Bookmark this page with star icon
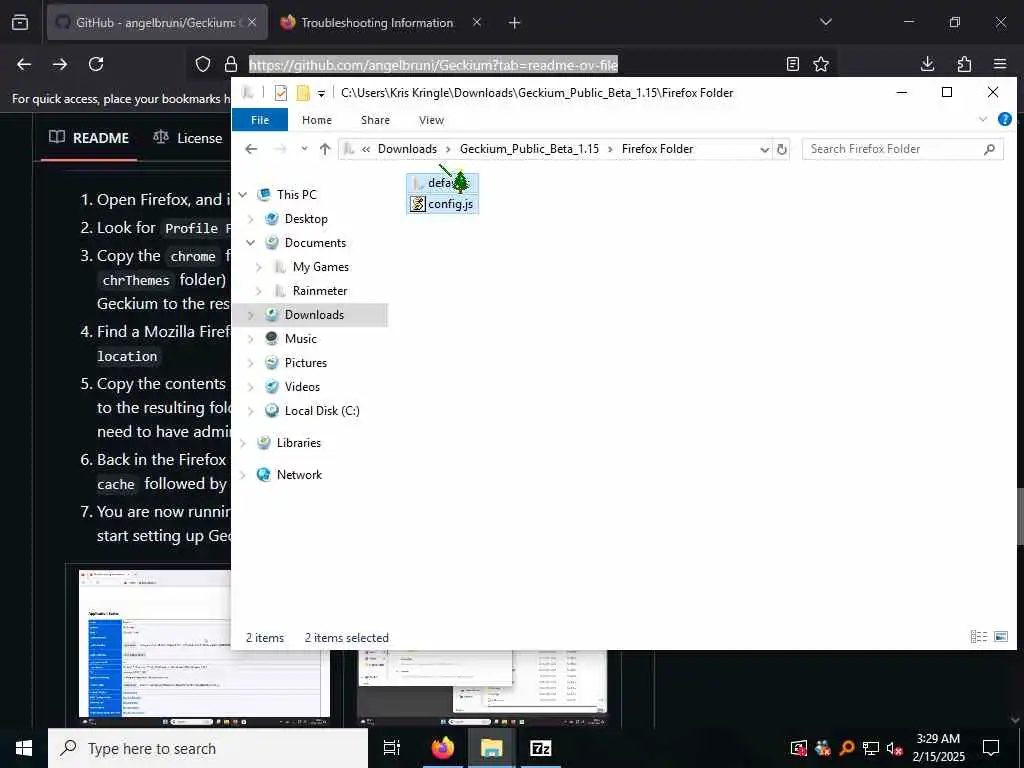This screenshot has height=768, width=1024. coord(821,64)
